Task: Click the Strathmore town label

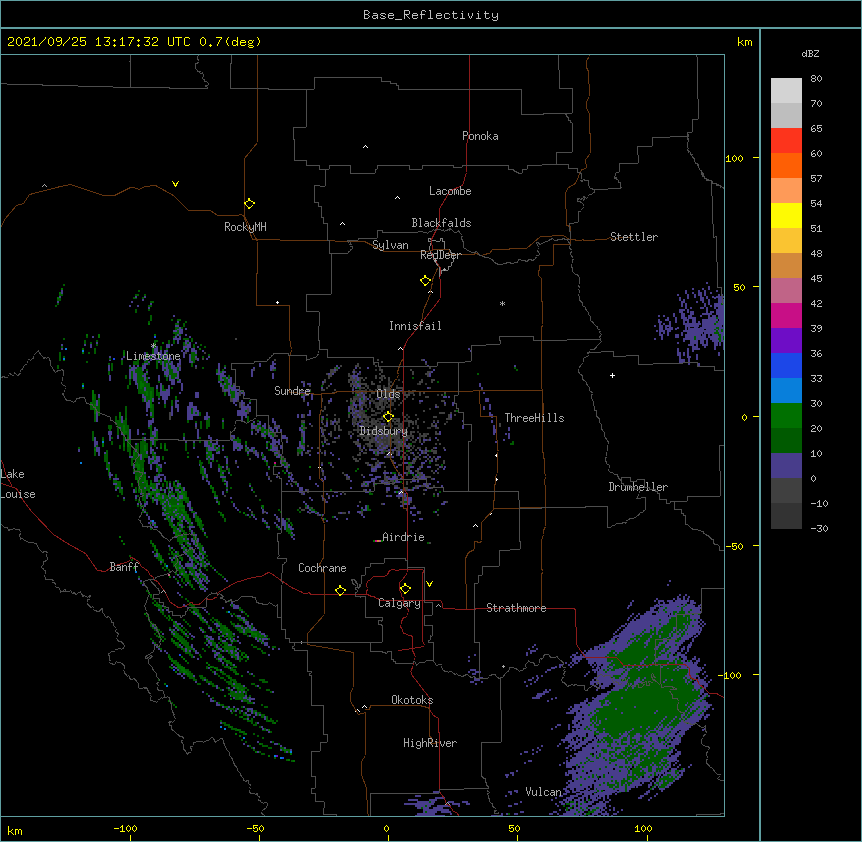Action: click(x=516, y=608)
